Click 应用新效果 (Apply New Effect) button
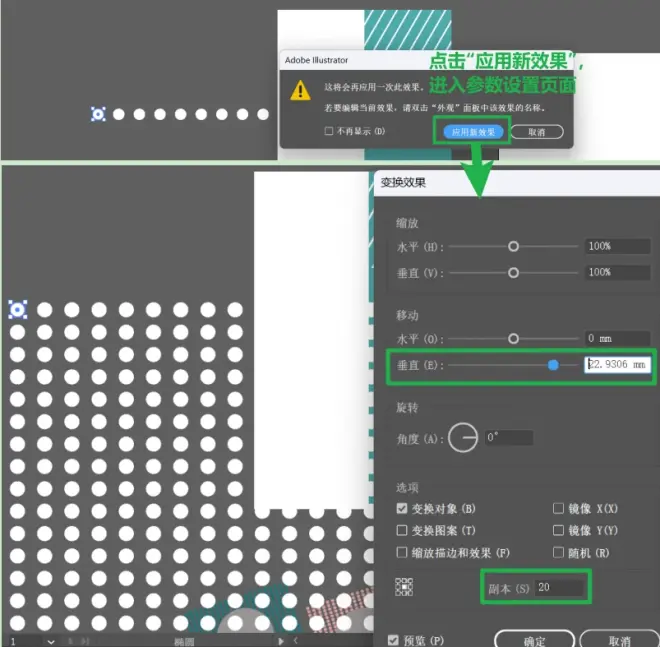The image size is (660, 647). click(x=473, y=131)
